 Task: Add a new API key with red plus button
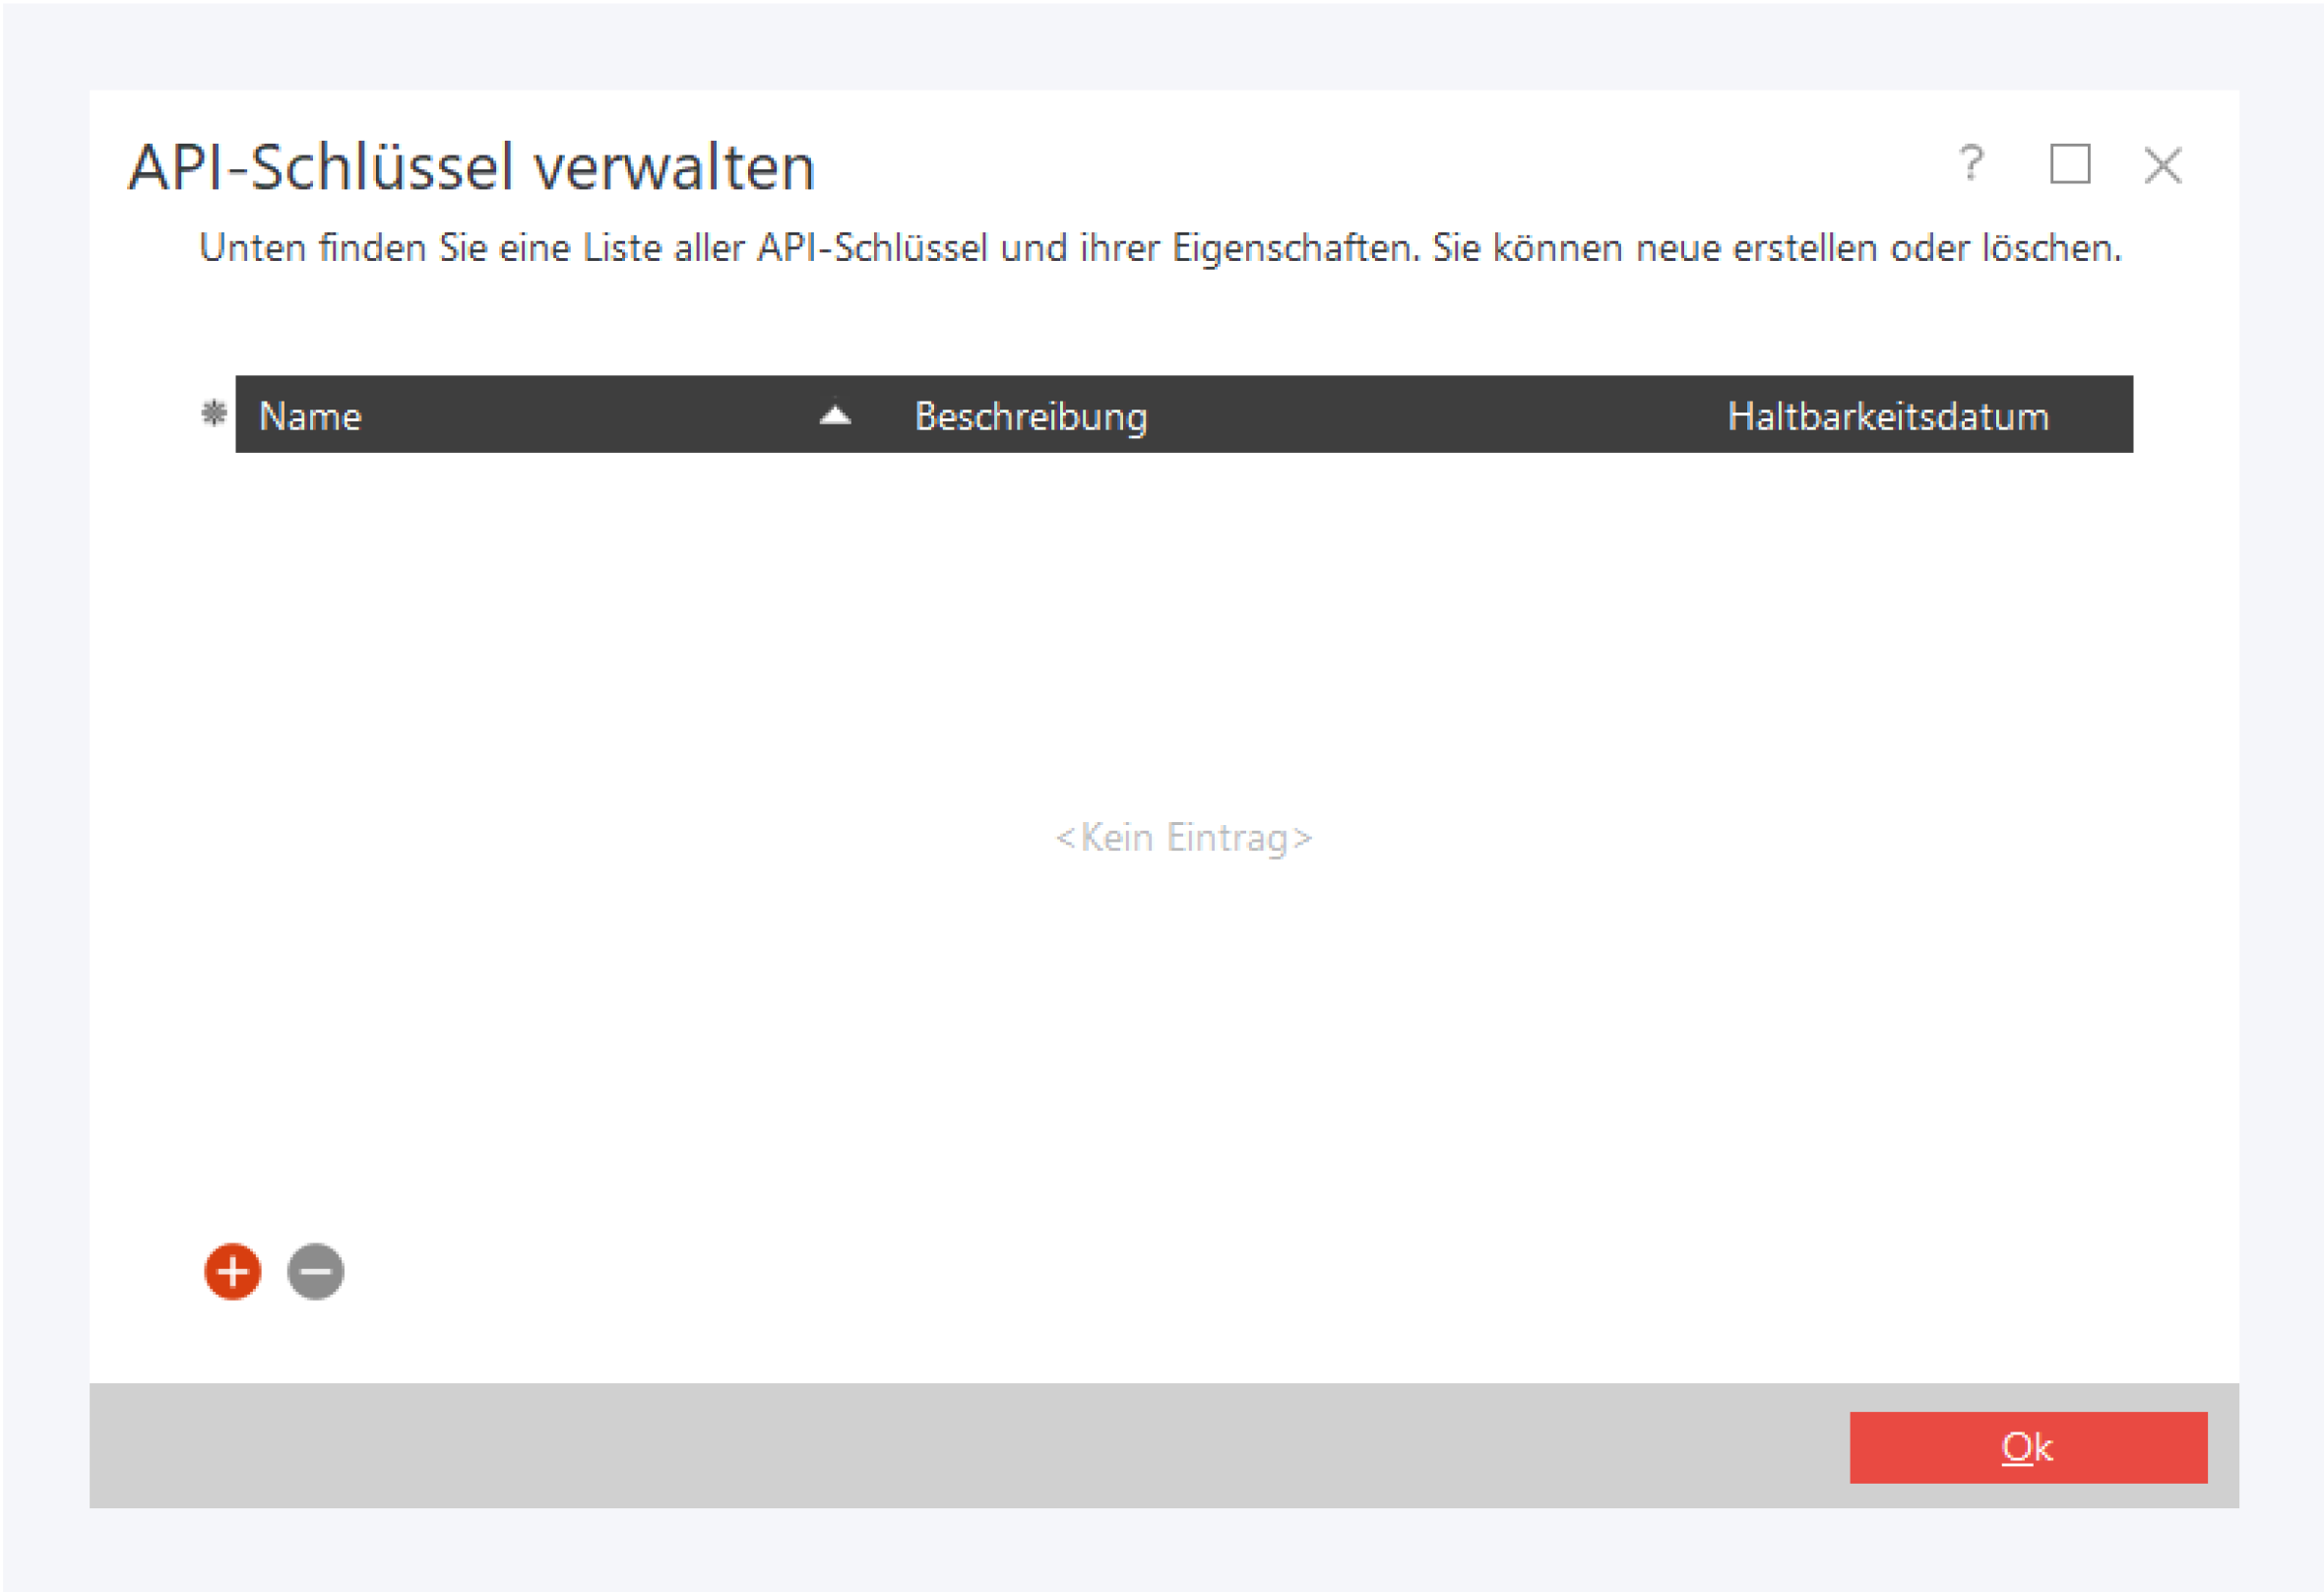(232, 1272)
